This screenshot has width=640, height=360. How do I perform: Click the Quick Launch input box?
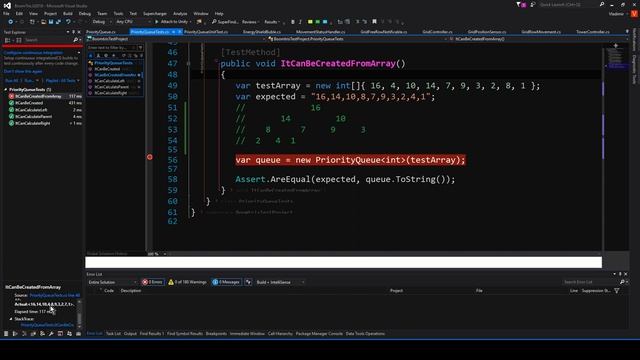click(568, 4)
